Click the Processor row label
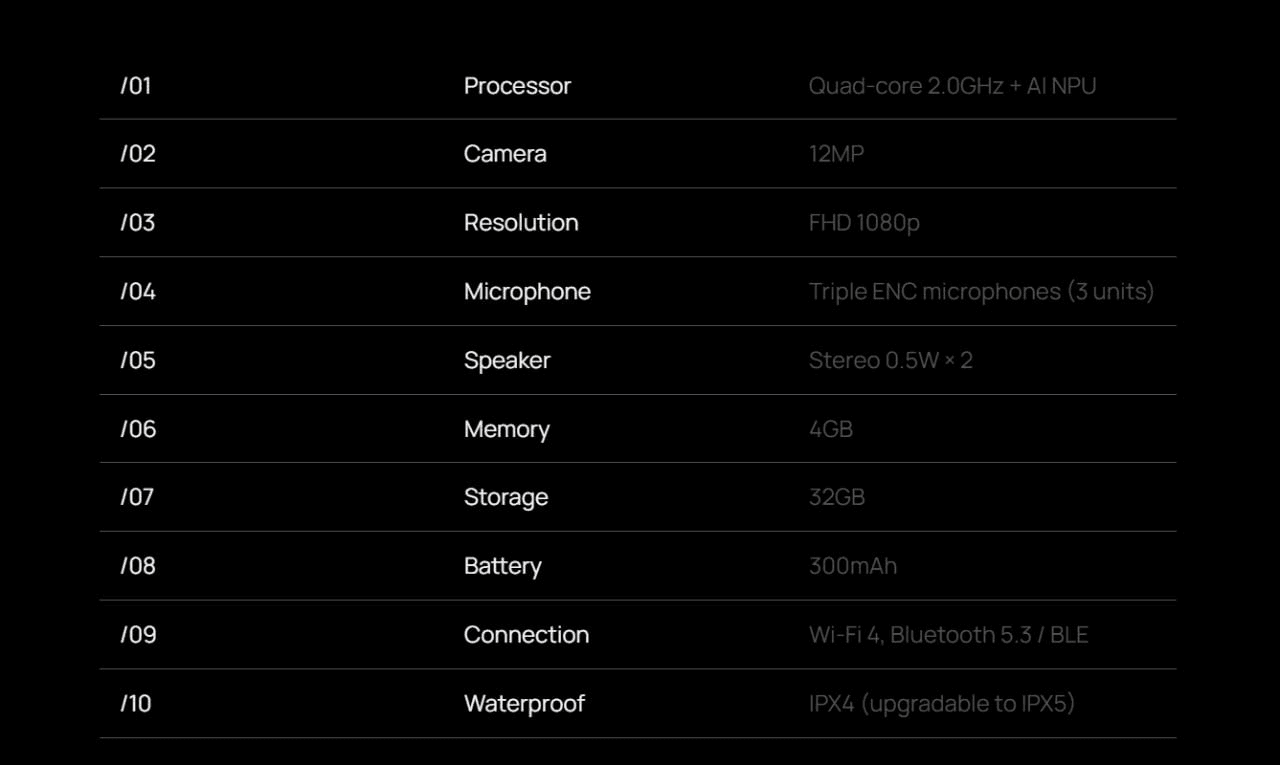Image resolution: width=1280 pixels, height=765 pixels. 517,86
